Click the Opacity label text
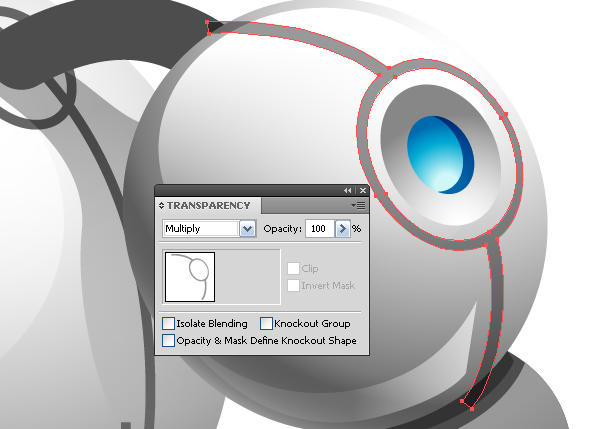This screenshot has height=429, width=600. pyautogui.click(x=282, y=229)
